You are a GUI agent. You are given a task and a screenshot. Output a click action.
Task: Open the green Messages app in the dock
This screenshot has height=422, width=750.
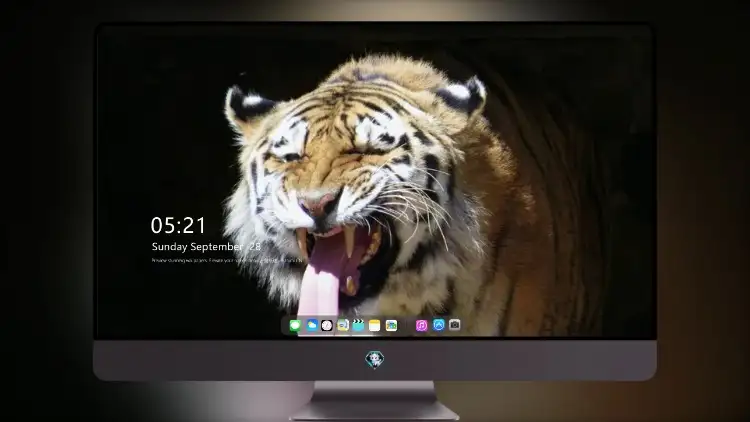tap(295, 325)
